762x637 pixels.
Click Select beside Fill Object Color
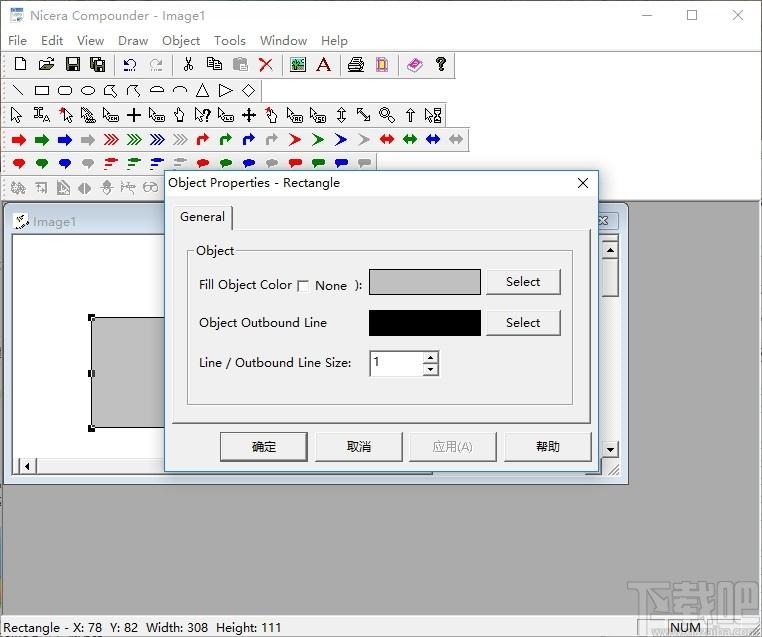coord(523,282)
